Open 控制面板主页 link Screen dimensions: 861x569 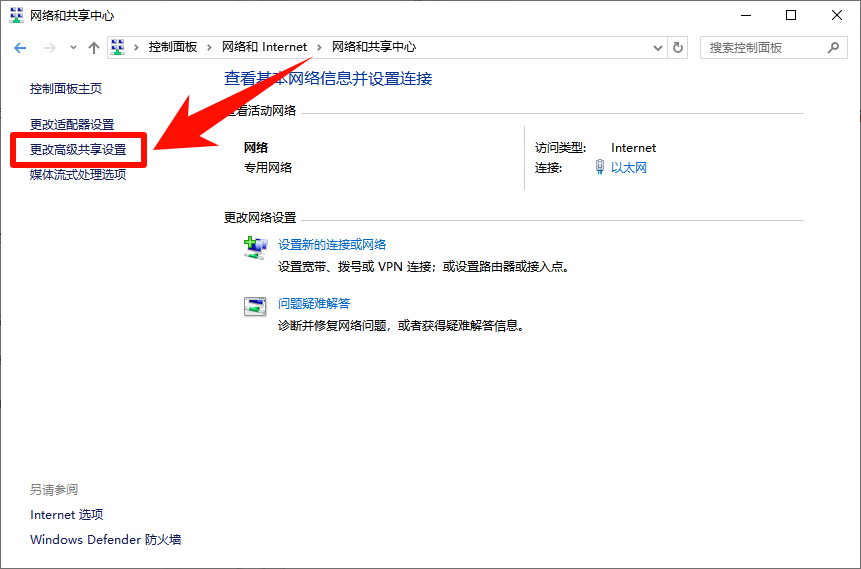(x=66, y=89)
